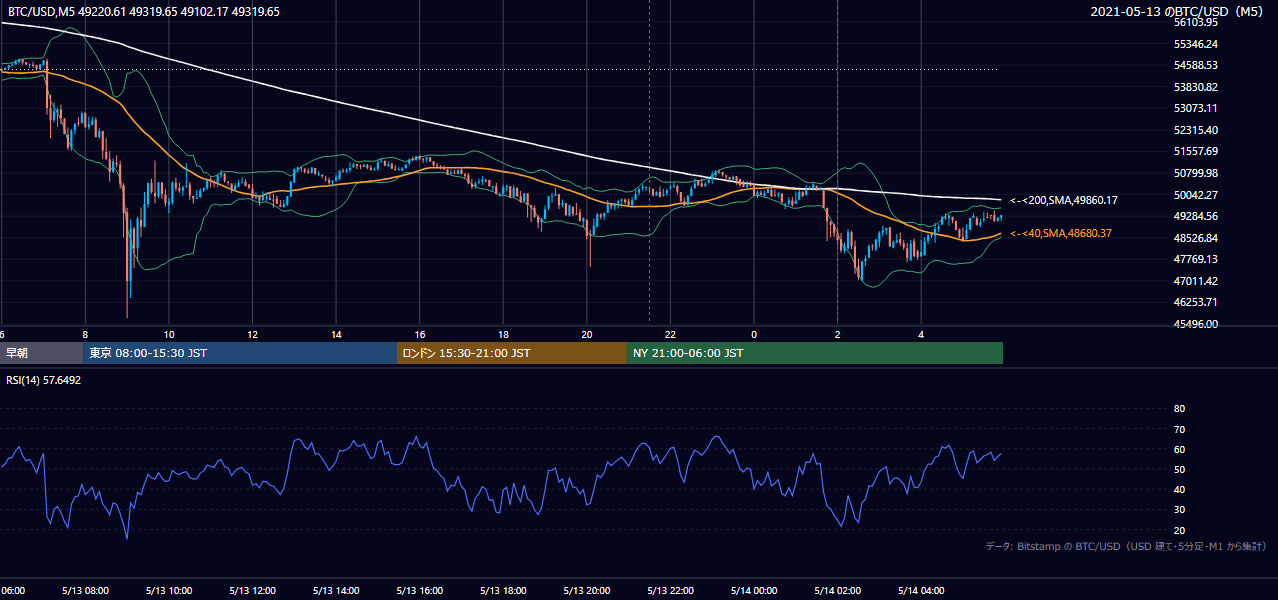This screenshot has width=1278, height=600.
Task: Click the RSI scale label 40
Action: 1179,489
